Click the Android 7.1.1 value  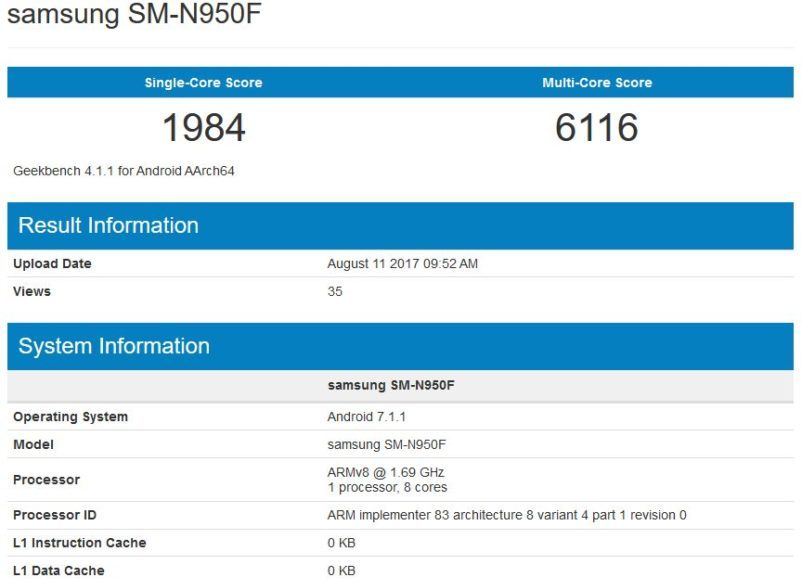[x=367, y=417]
